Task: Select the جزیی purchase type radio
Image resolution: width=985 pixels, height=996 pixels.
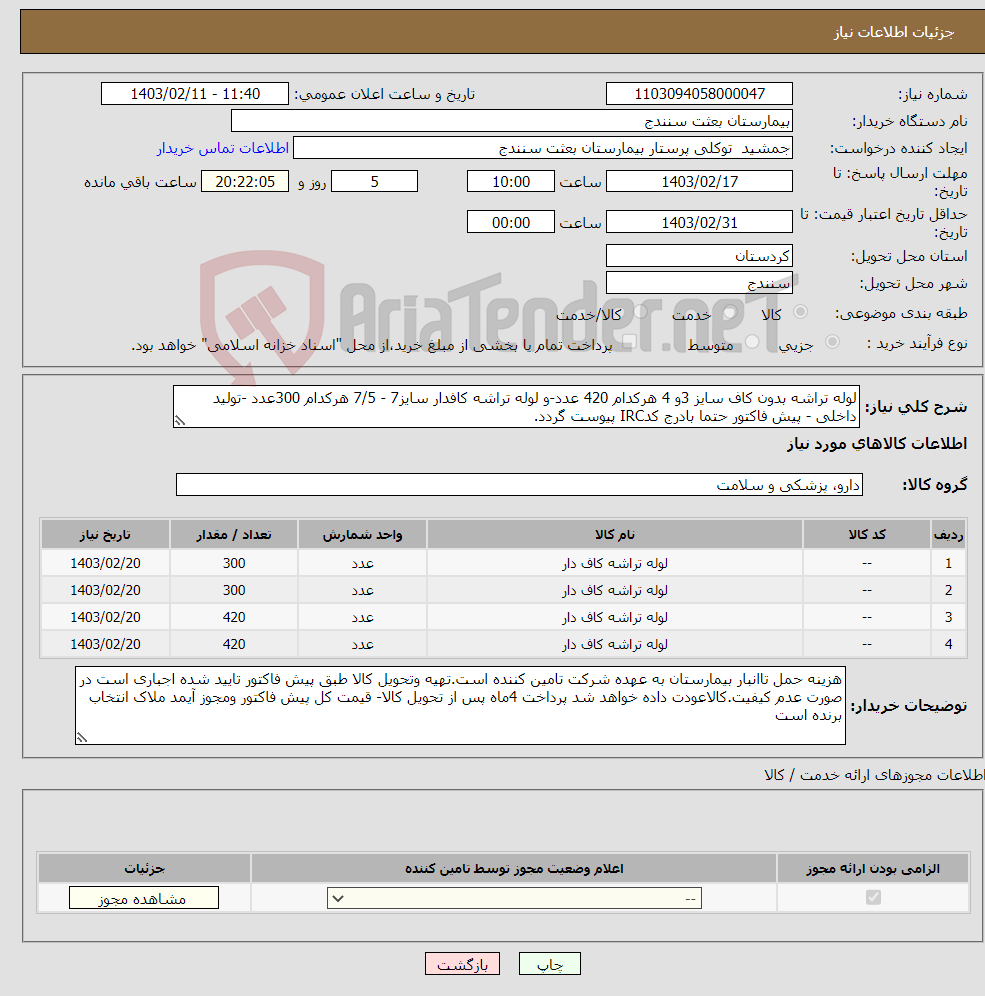Action: 832,342
